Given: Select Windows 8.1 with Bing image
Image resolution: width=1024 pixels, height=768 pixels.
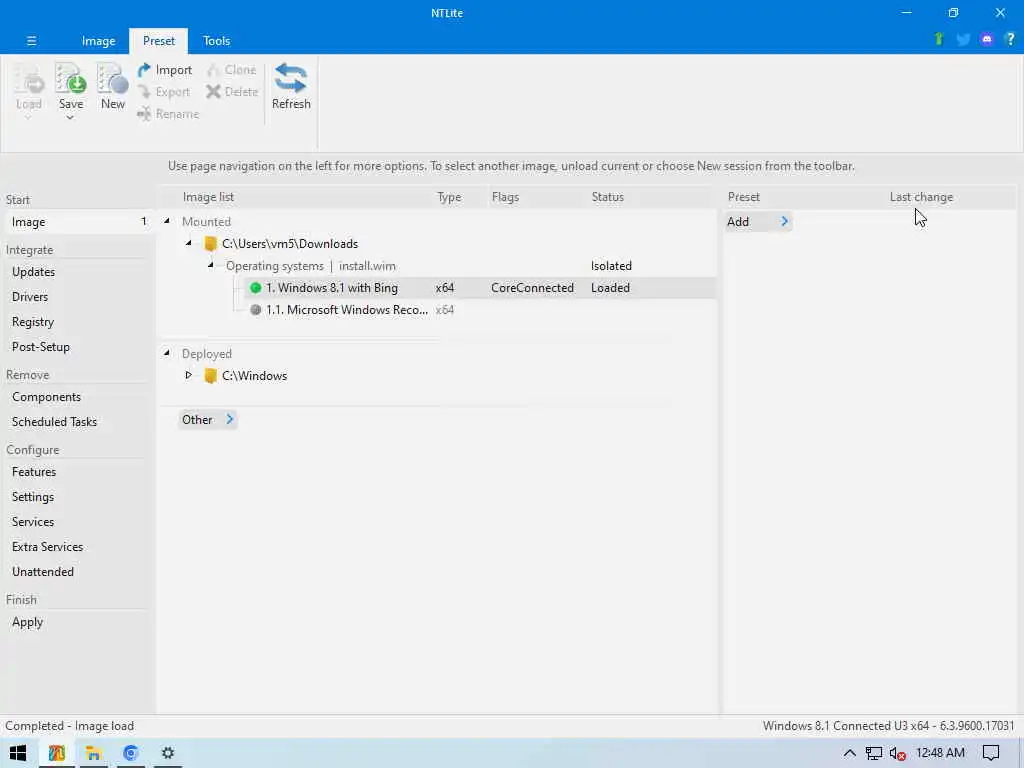Looking at the screenshot, I should [480, 288].
